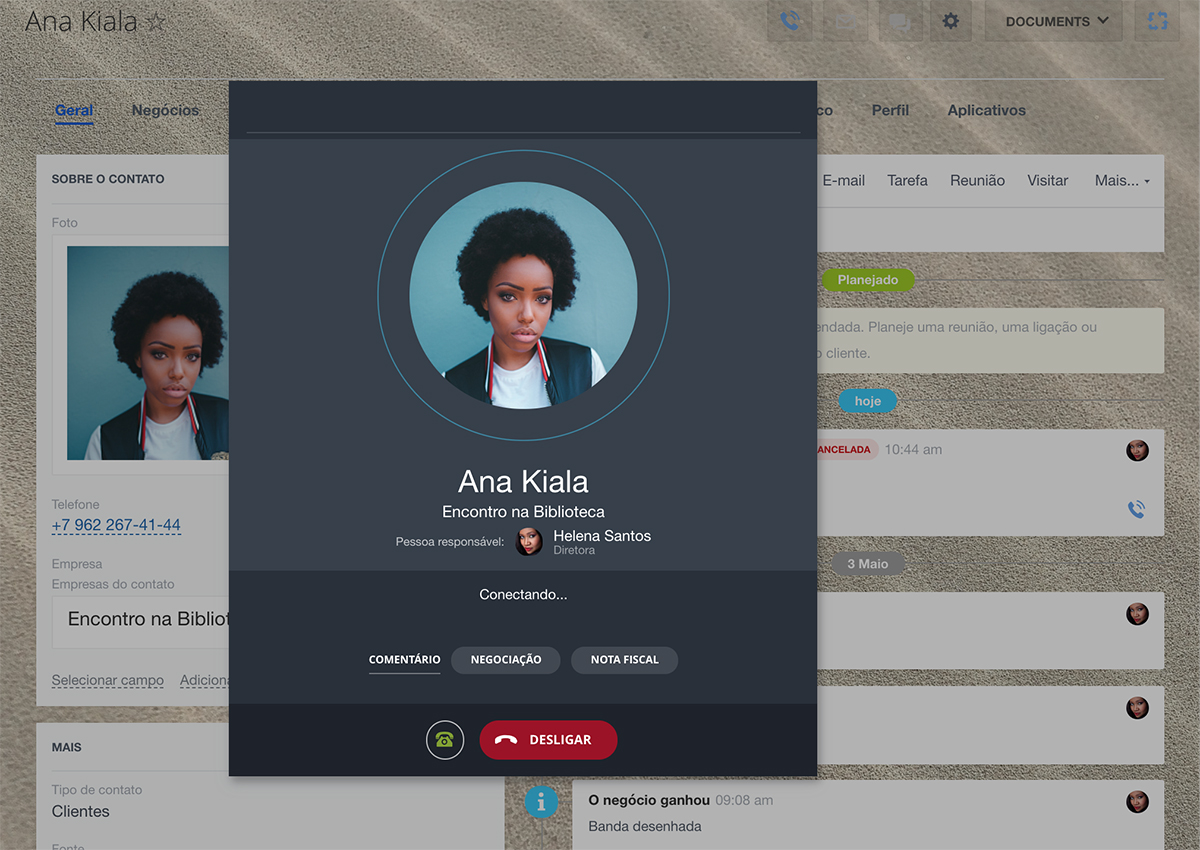Select the NEGOCIAÇÃO button in call window
The image size is (1200, 850).
point(506,660)
